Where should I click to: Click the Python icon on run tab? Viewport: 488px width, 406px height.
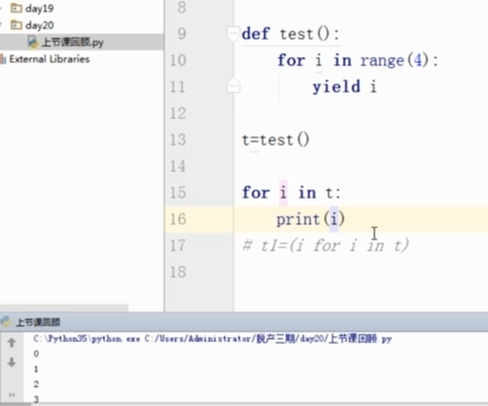[6, 322]
